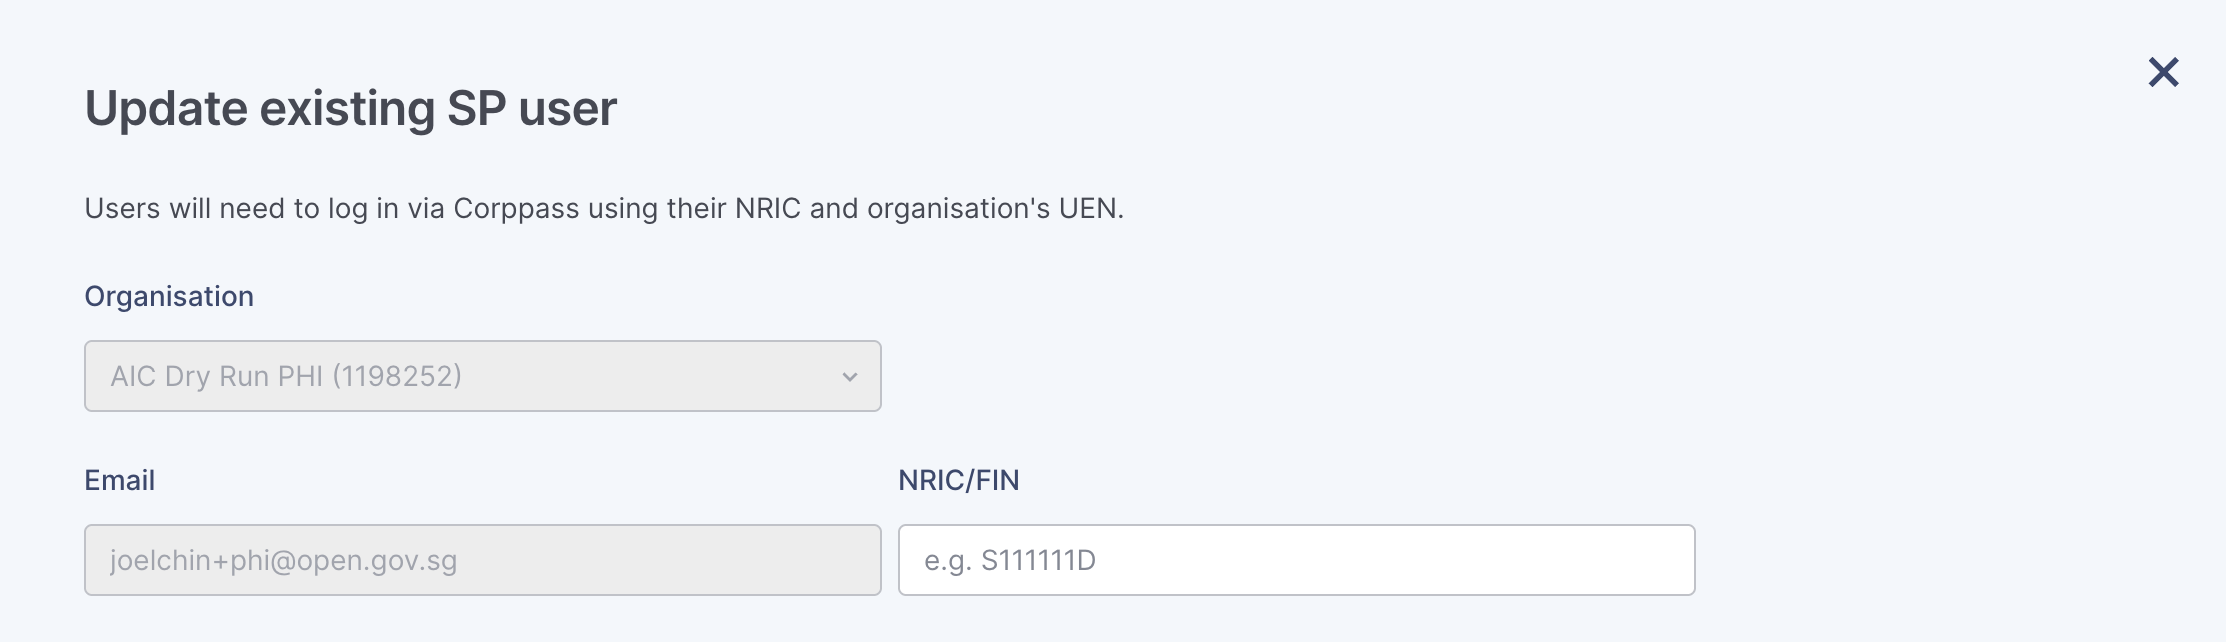Click the word 'Users' starting the description

(x=122, y=208)
